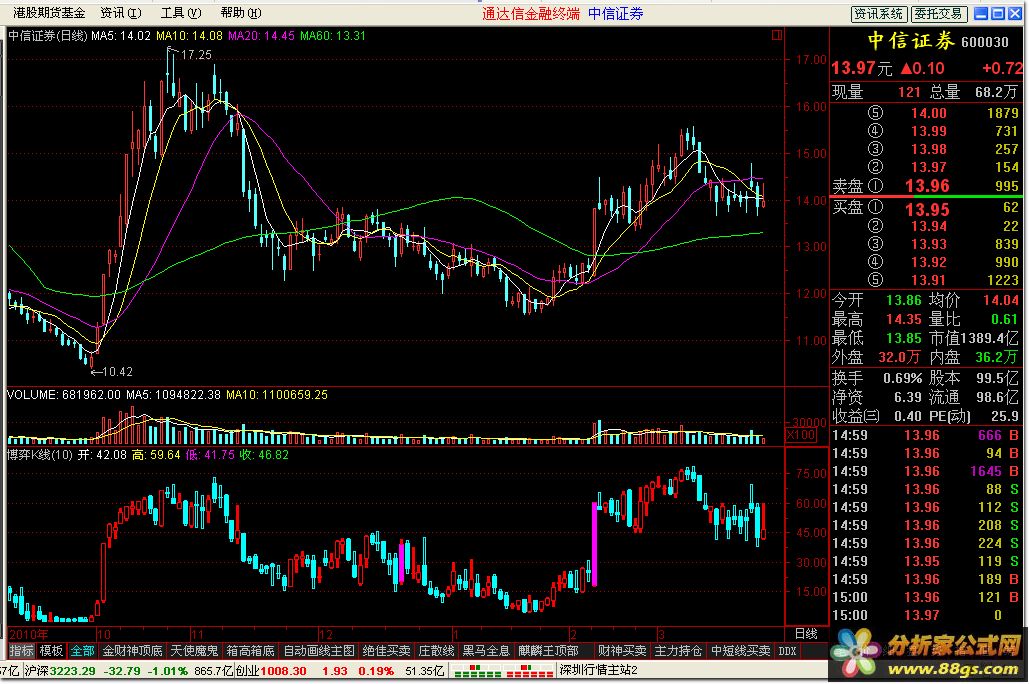Click the 15:00 trade row with volume 121
The image size is (1030, 684).
point(926,598)
